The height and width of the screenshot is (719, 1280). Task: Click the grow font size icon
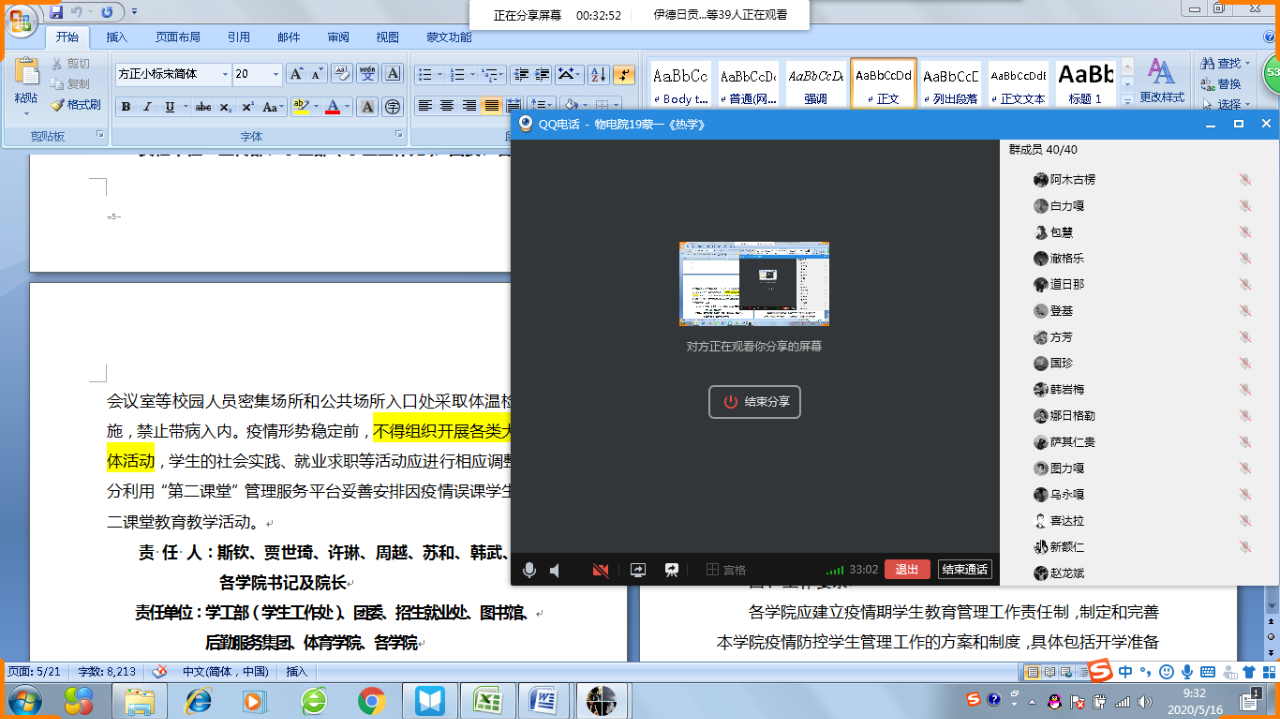(x=296, y=75)
